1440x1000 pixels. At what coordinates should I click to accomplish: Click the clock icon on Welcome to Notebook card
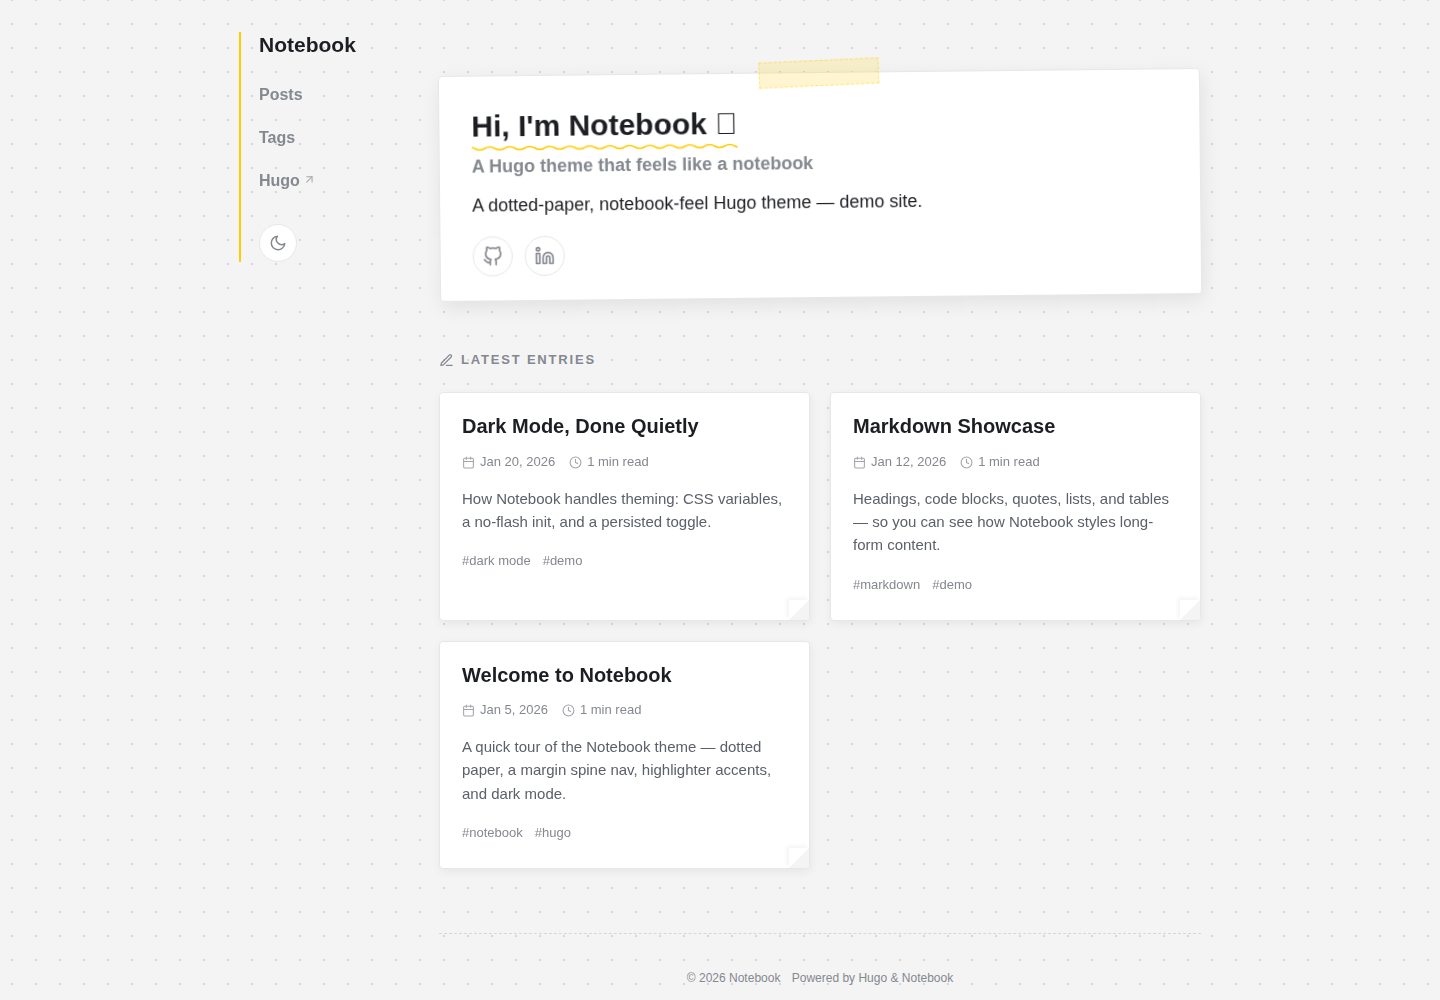(568, 710)
